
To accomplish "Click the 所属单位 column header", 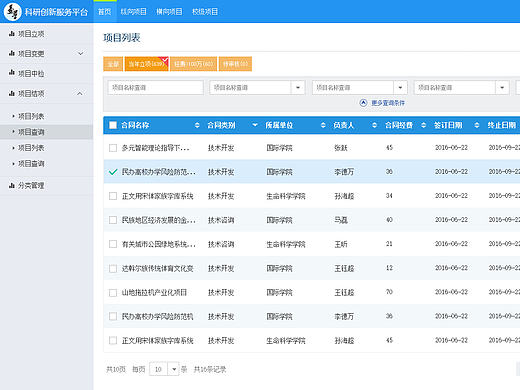I will [279, 125].
